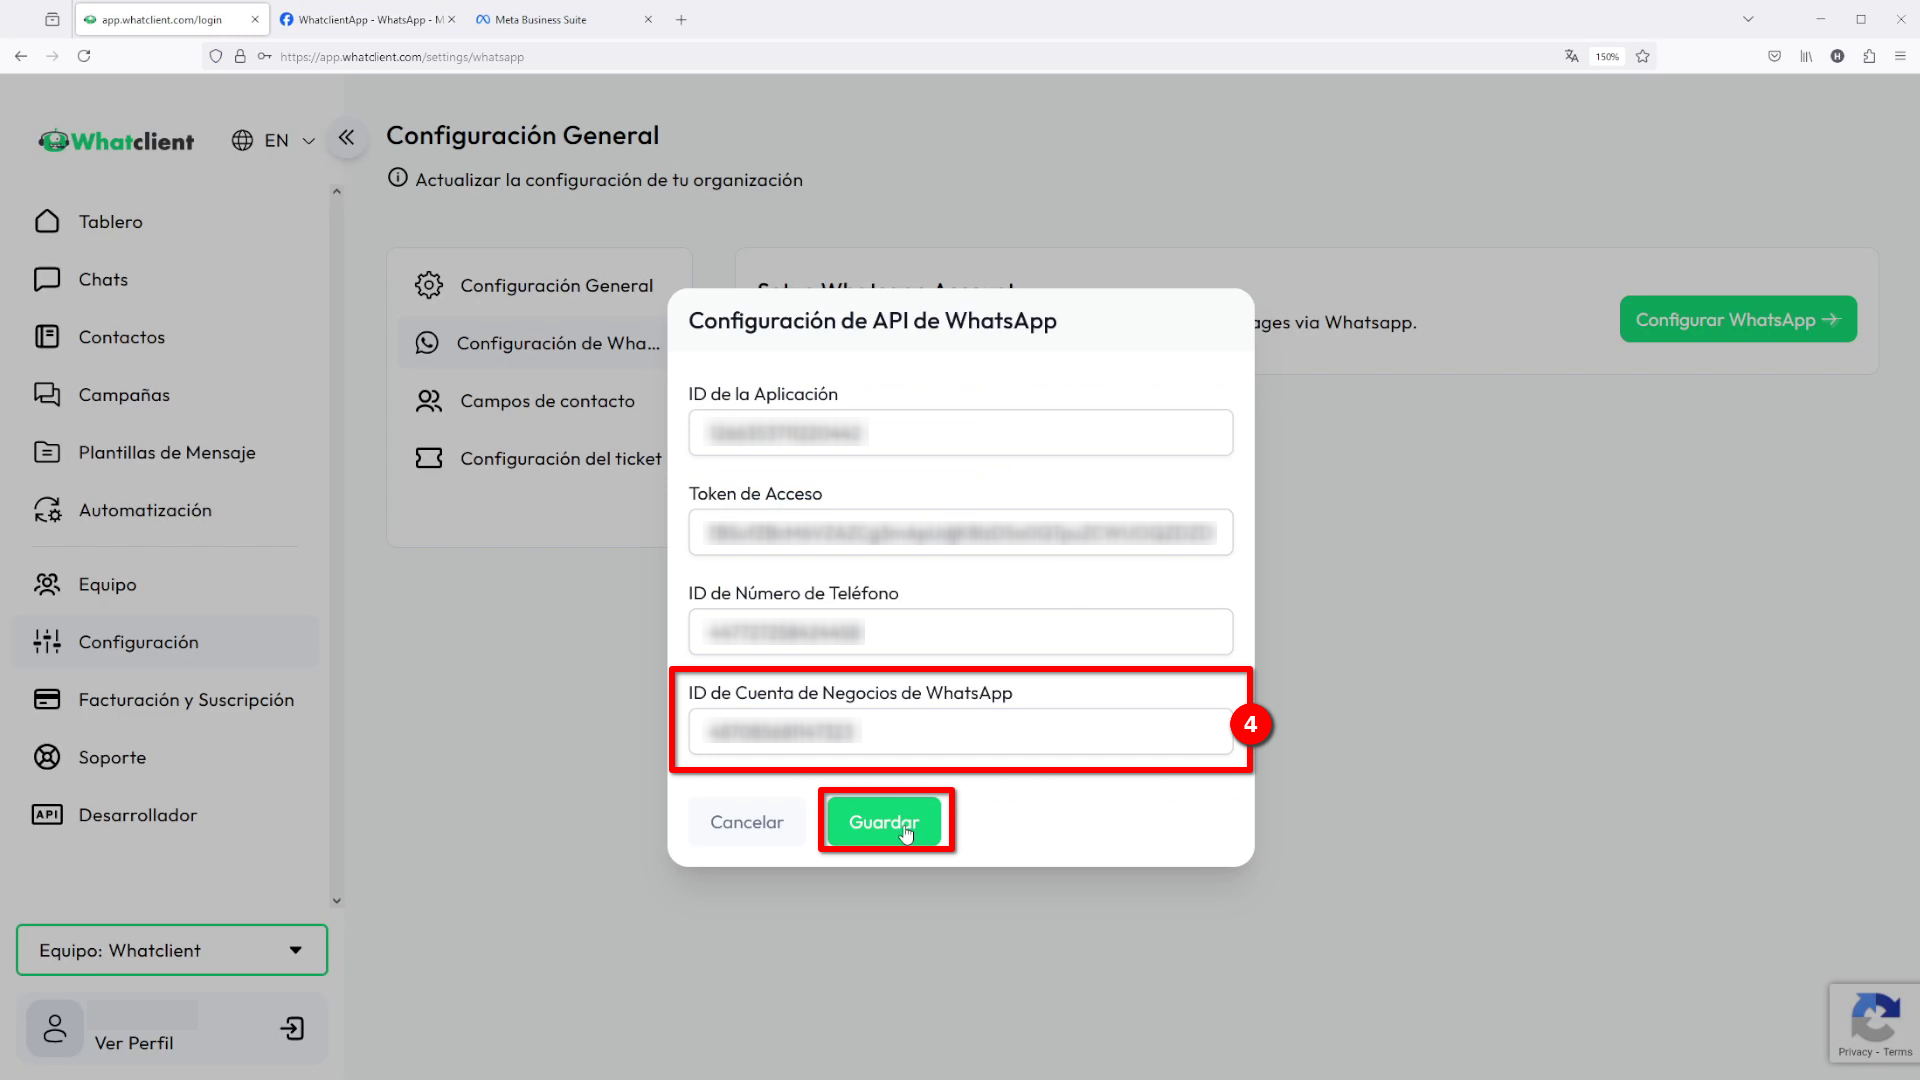Click reCAPTCHA Privacy link
Viewport: 1920px width, 1080px height.
point(1854,1052)
